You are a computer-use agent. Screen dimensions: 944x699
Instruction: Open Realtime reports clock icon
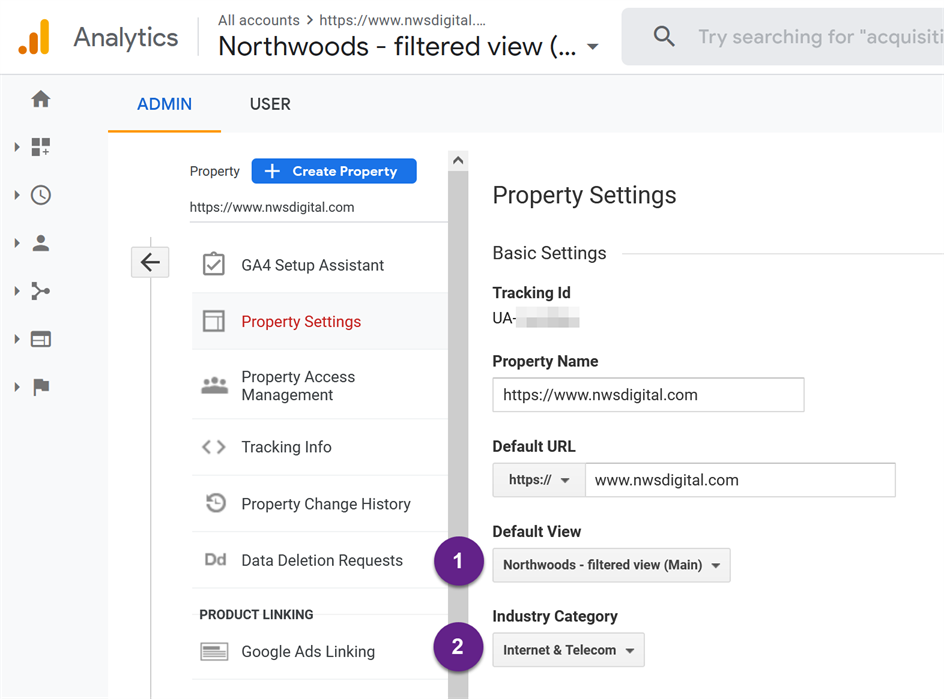click(x=40, y=195)
